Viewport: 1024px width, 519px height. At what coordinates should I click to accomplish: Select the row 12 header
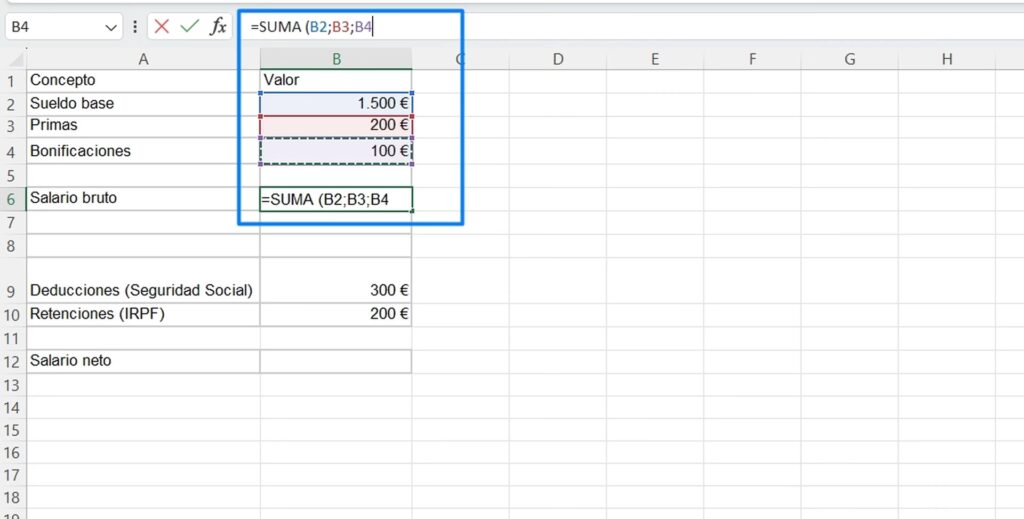12,361
